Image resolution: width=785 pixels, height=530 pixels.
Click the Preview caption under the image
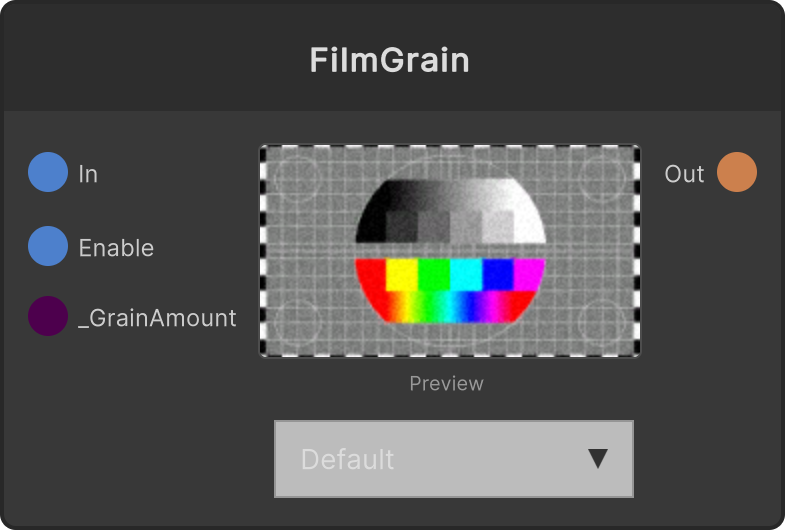coord(447,383)
